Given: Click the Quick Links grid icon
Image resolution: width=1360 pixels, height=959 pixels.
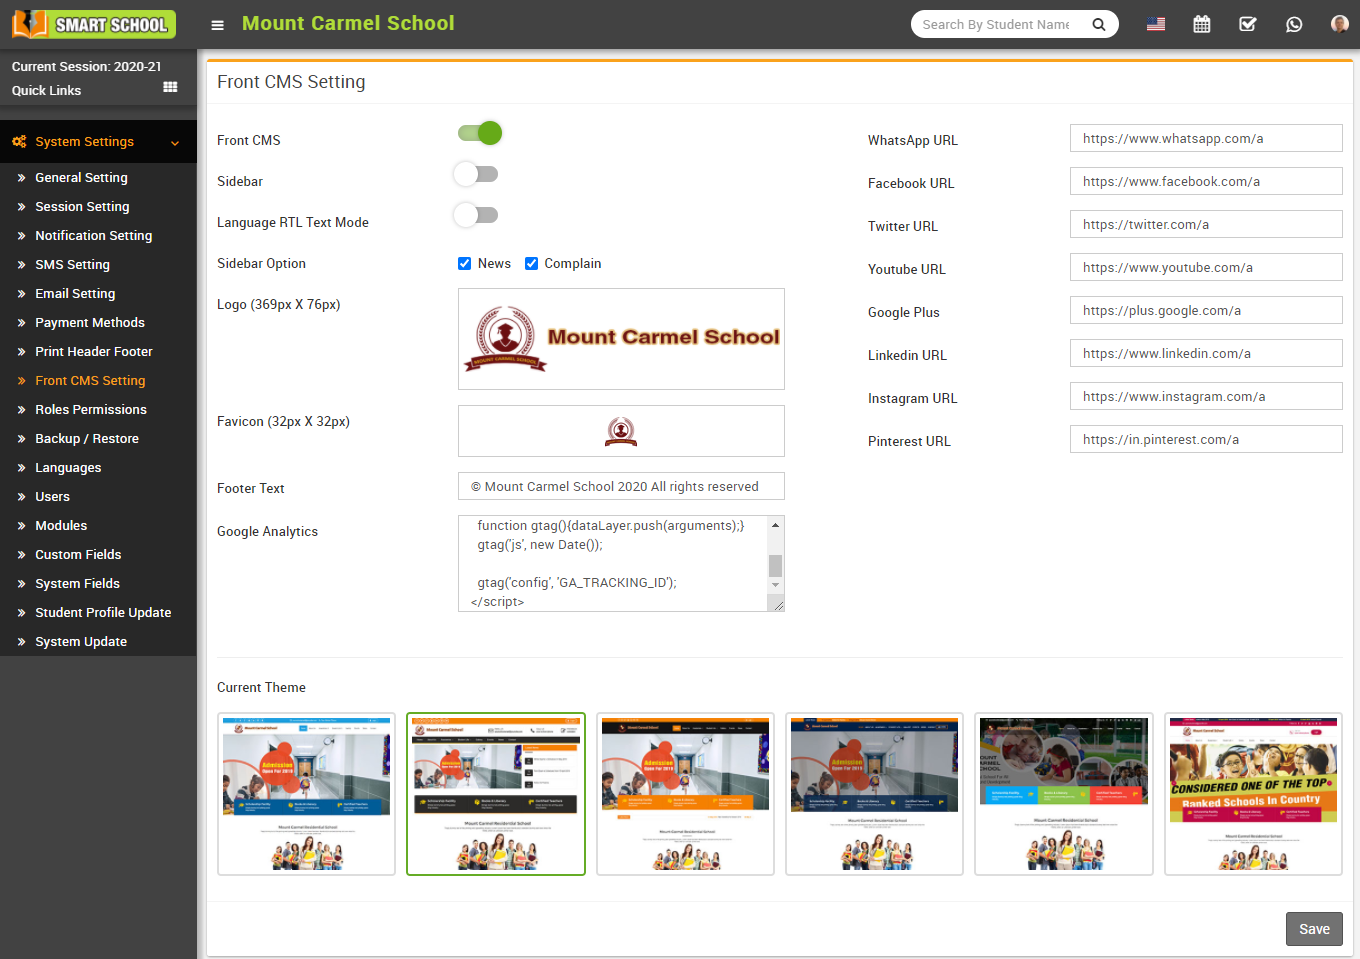Looking at the screenshot, I should pos(168,90).
